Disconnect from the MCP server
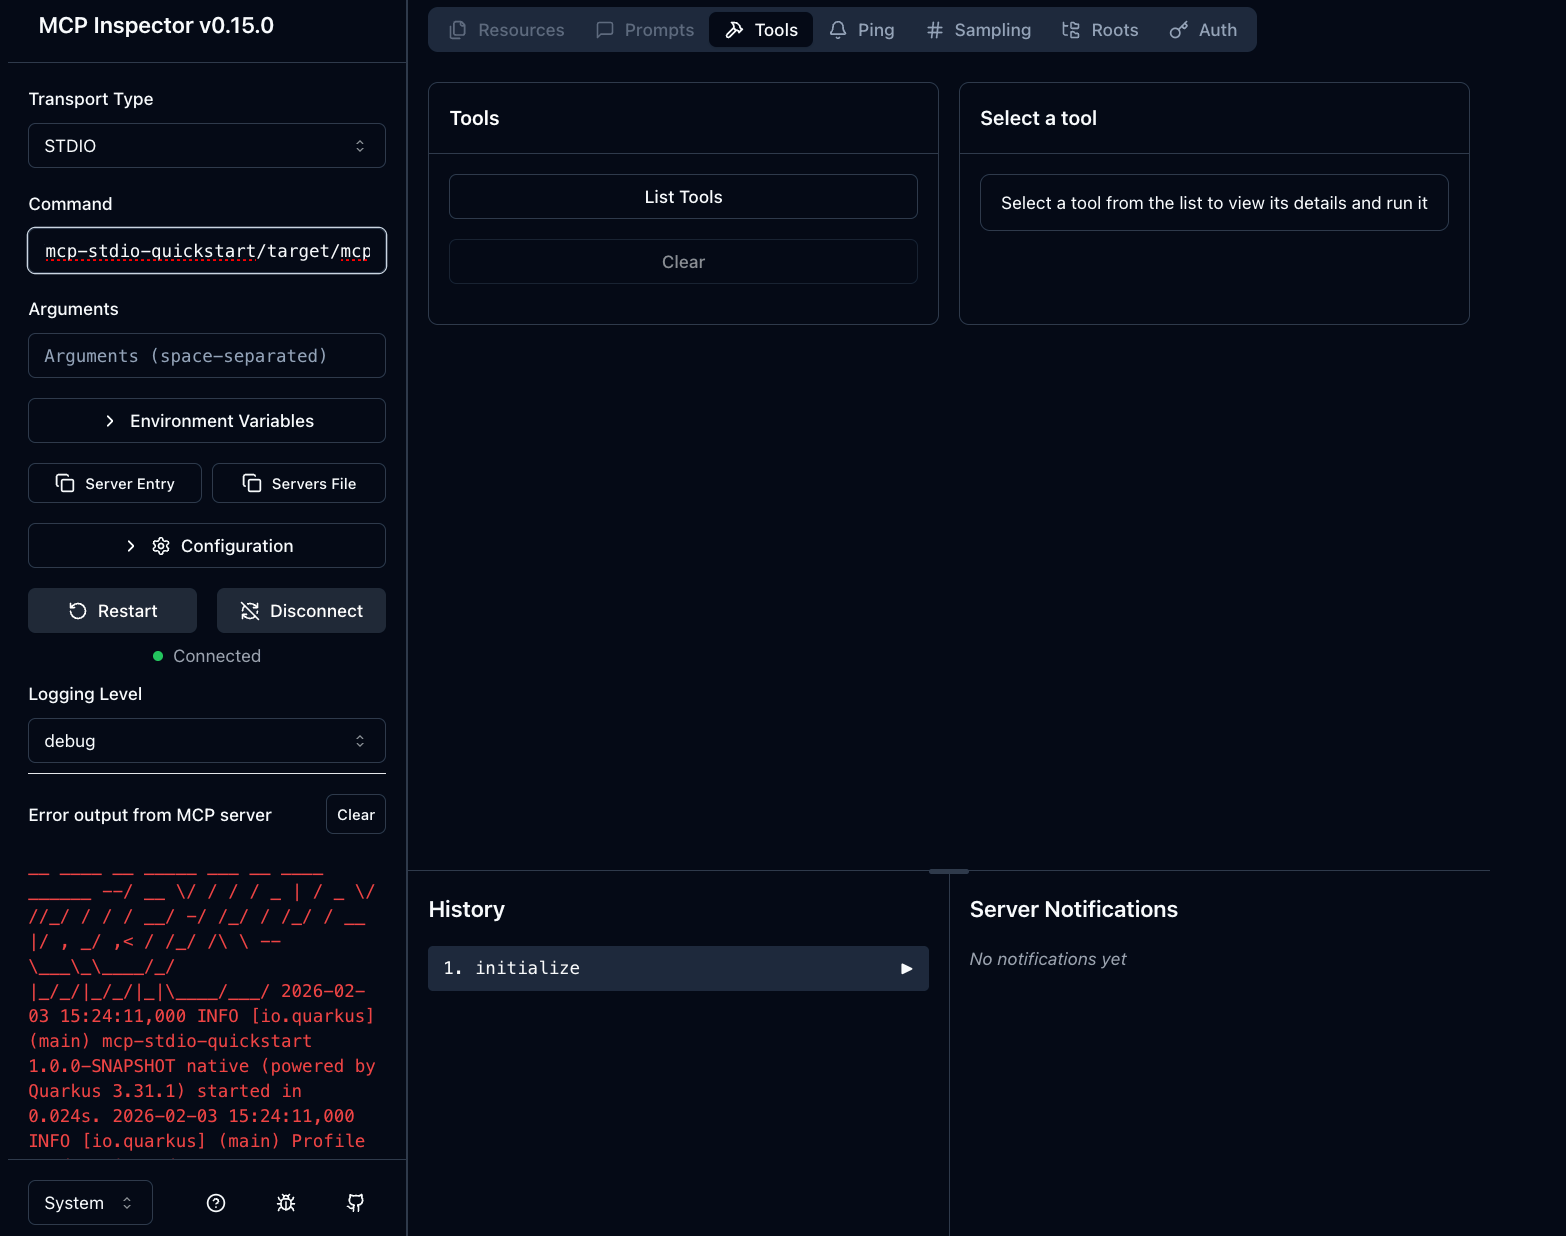This screenshot has height=1236, width=1566. (x=301, y=610)
